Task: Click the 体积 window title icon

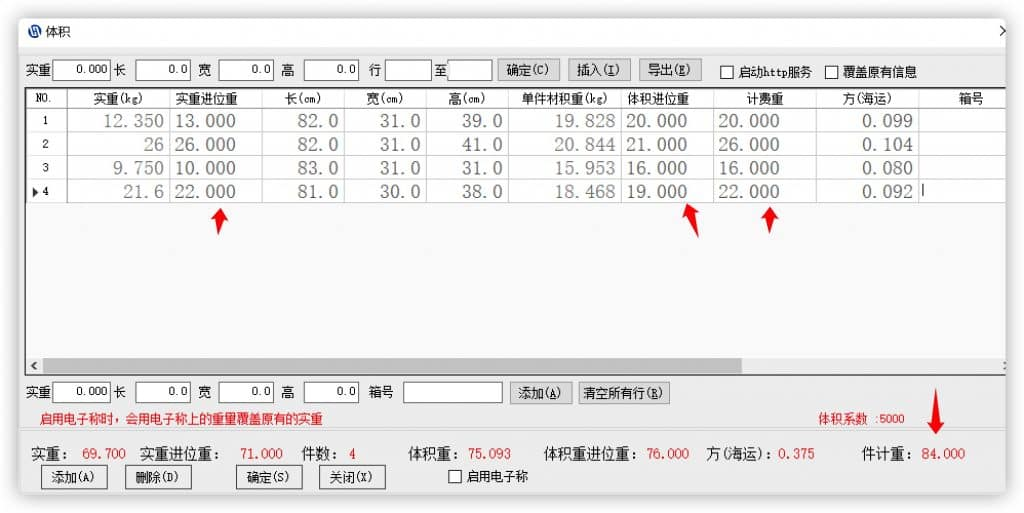Action: [34, 32]
